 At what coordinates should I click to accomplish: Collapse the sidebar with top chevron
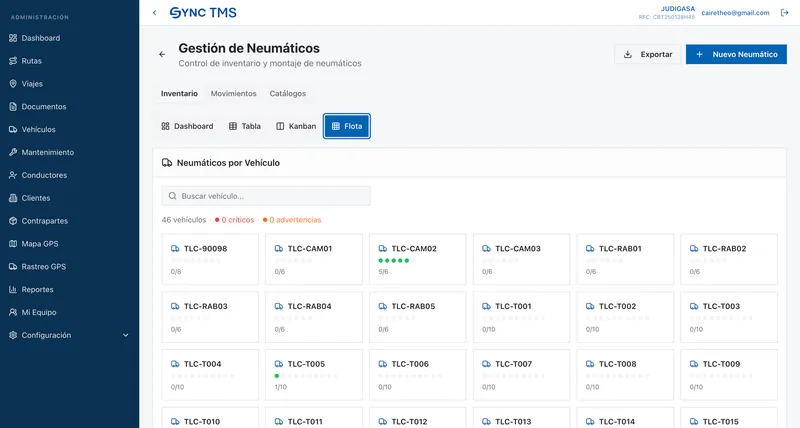coord(155,13)
